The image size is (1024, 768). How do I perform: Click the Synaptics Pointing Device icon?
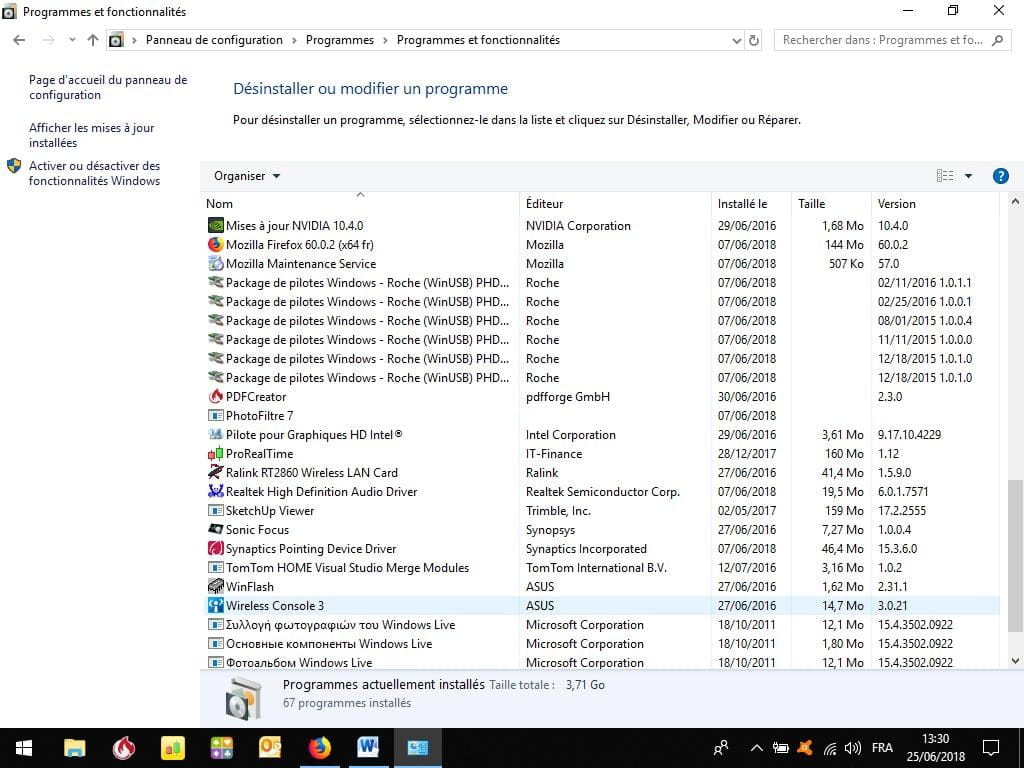216,549
